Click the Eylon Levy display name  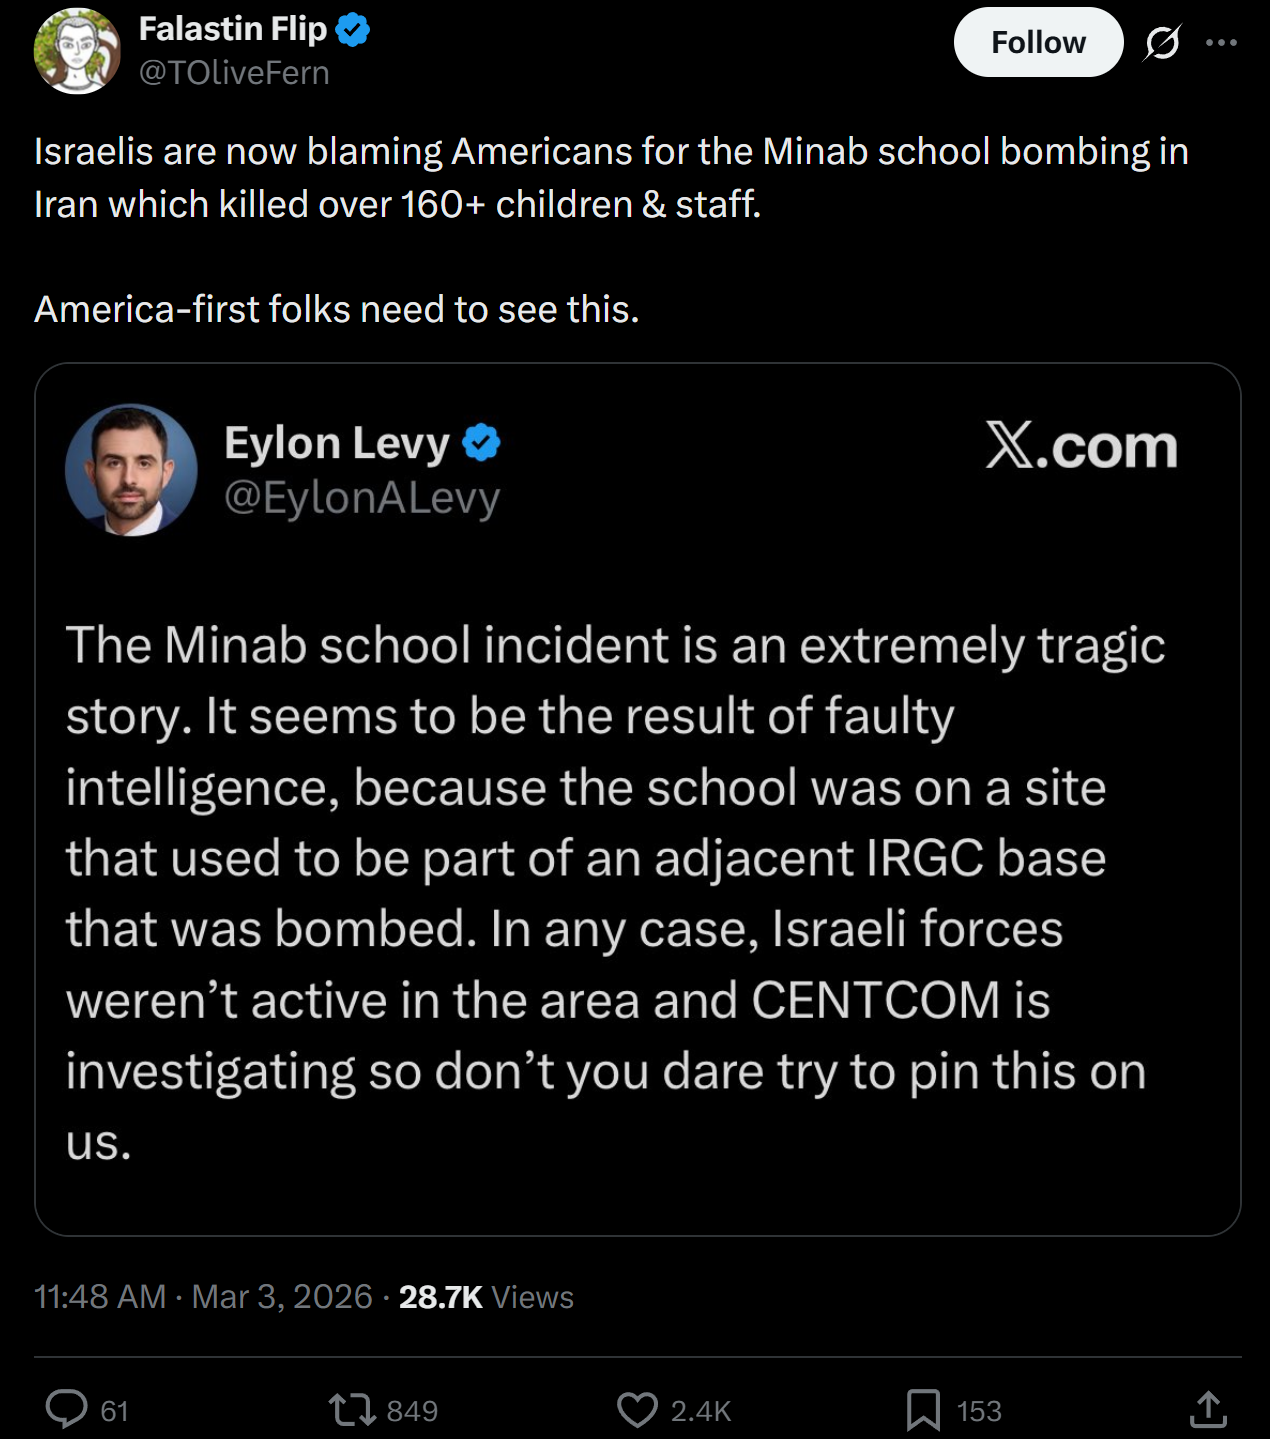pyautogui.click(x=337, y=443)
